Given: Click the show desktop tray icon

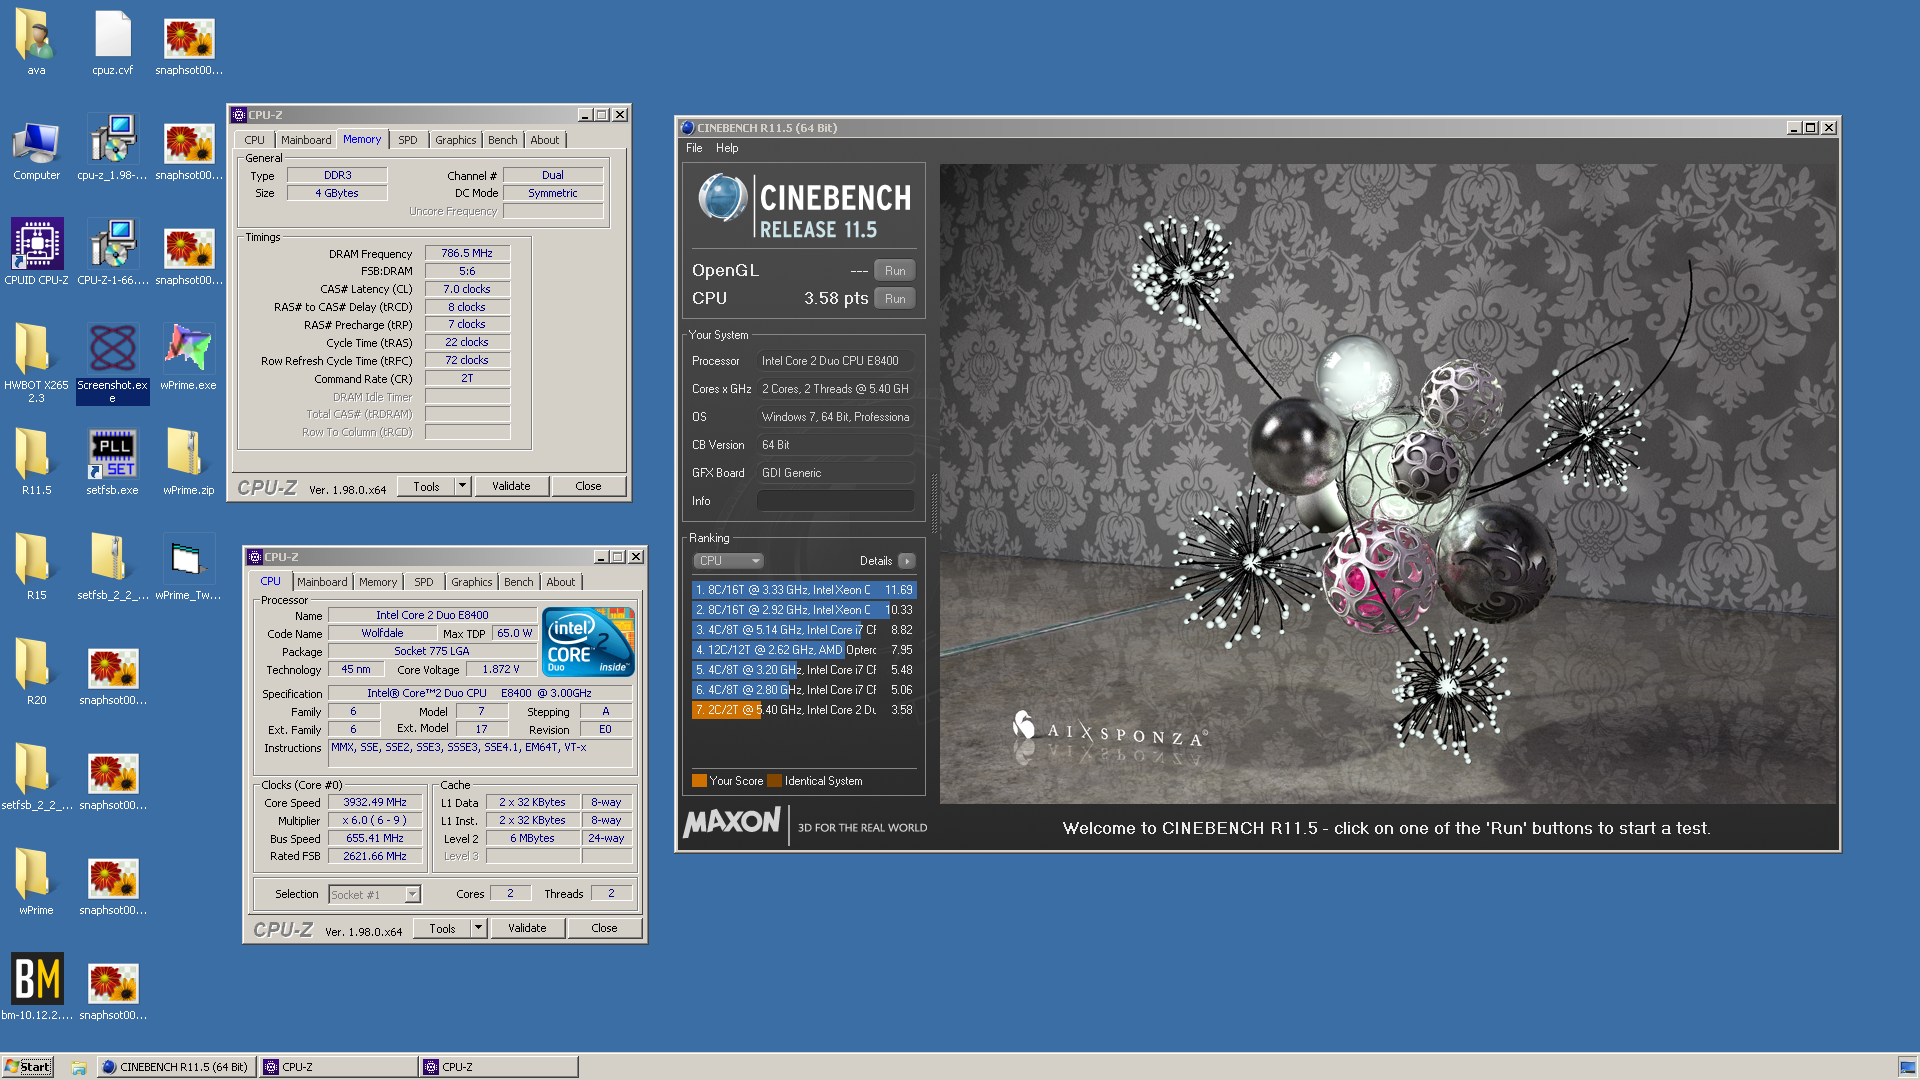Looking at the screenshot, I should click(x=1907, y=1067).
